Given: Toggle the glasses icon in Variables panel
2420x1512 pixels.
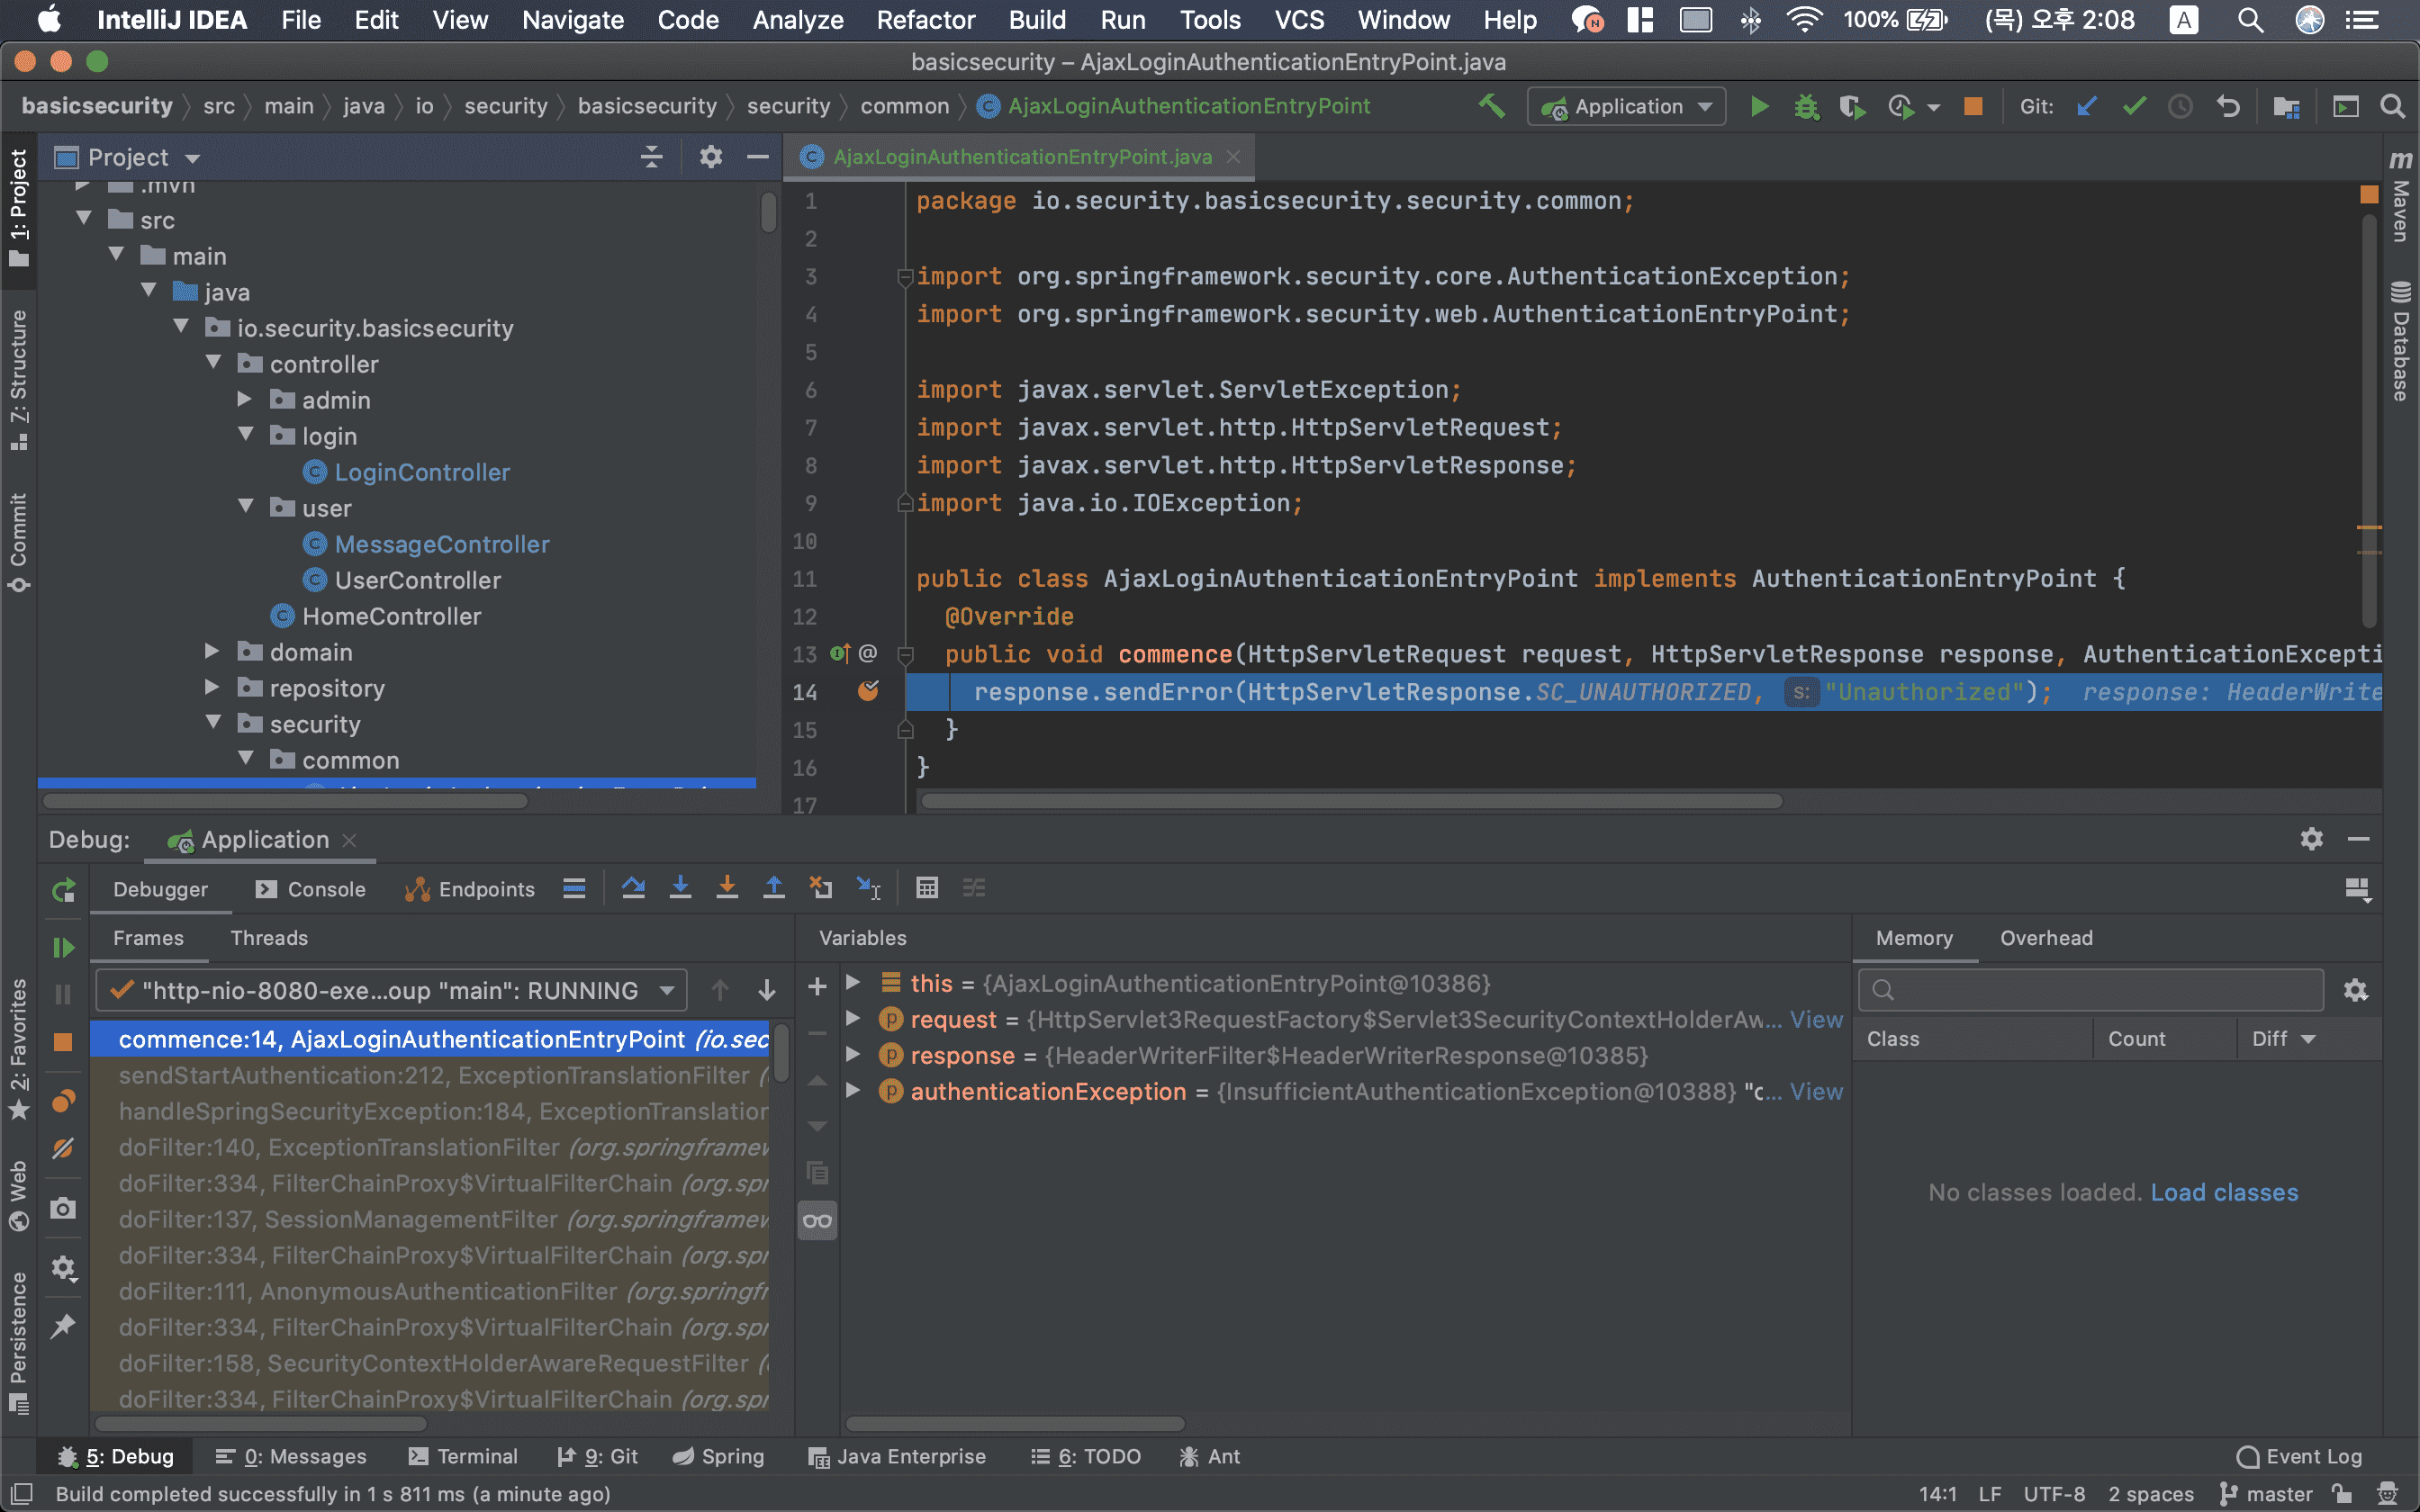Looking at the screenshot, I should click(x=817, y=1220).
